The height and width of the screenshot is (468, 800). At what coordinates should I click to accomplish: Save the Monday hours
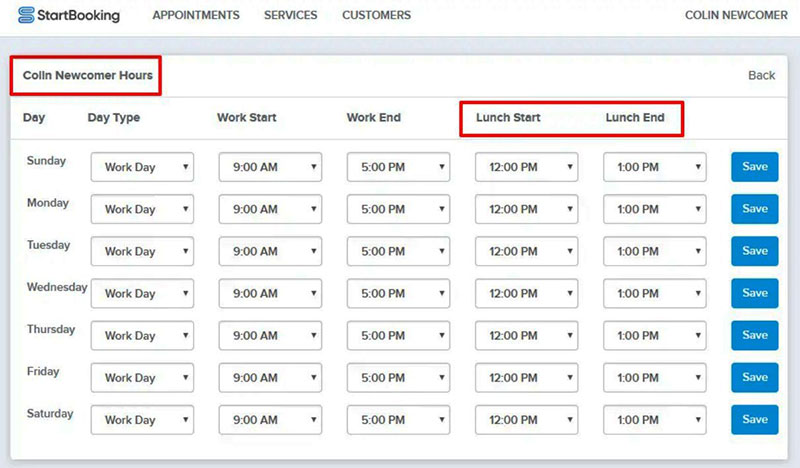pyautogui.click(x=755, y=209)
